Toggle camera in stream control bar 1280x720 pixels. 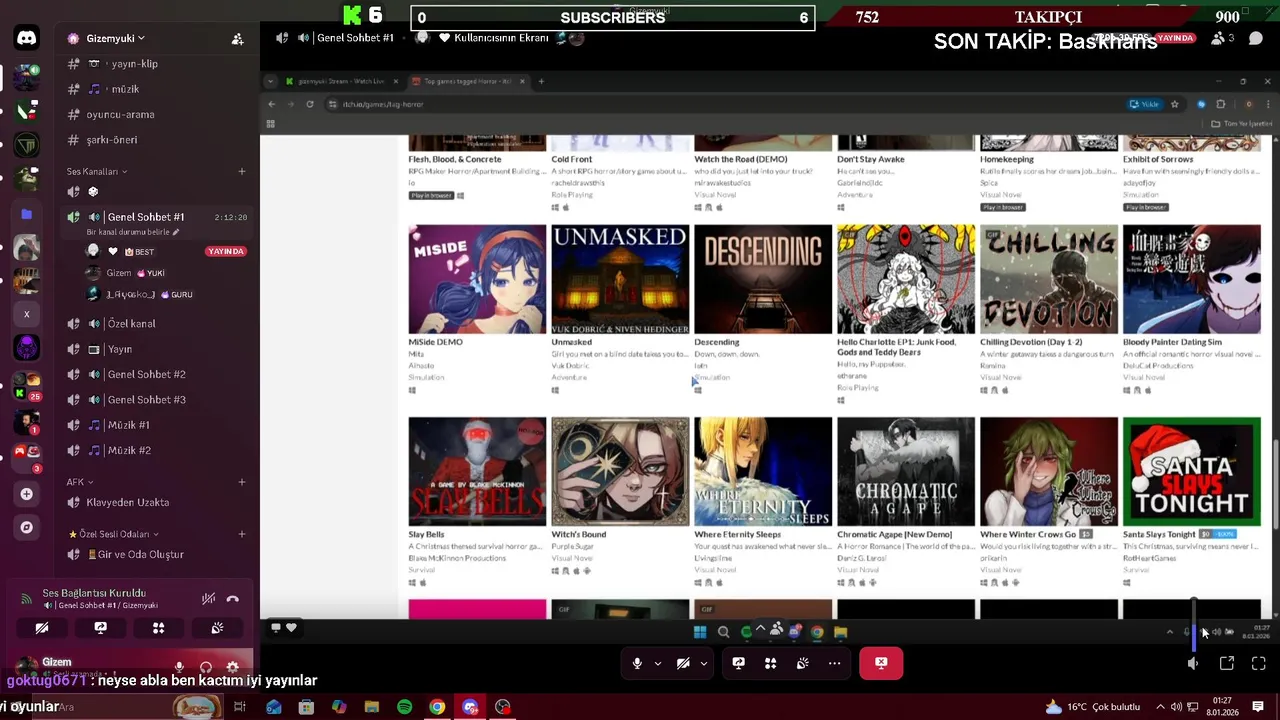(x=683, y=663)
